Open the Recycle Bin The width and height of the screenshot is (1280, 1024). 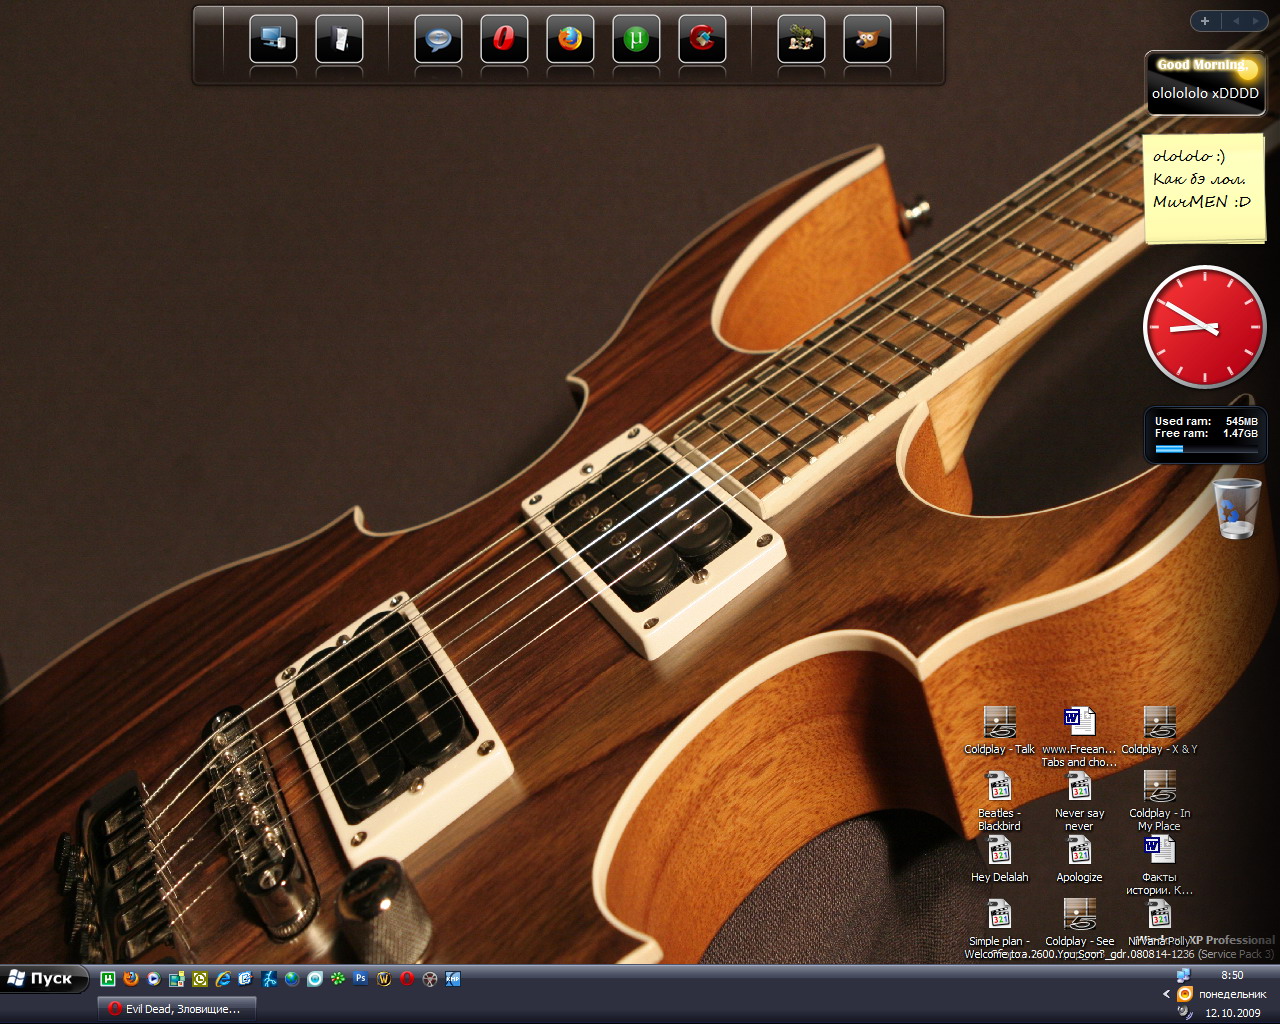coord(1237,508)
